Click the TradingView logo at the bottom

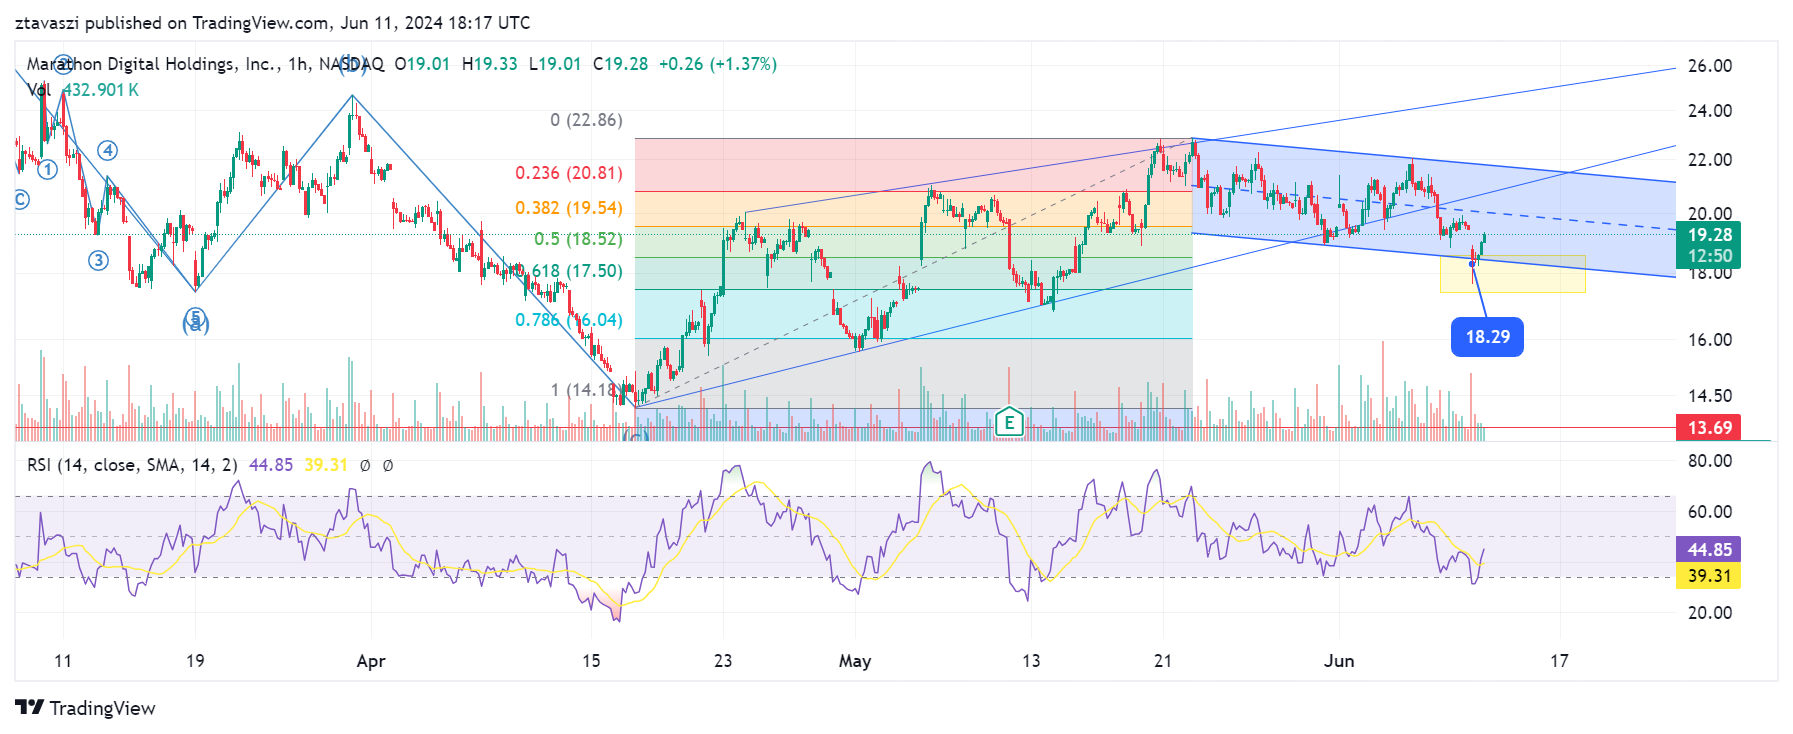coord(86,708)
